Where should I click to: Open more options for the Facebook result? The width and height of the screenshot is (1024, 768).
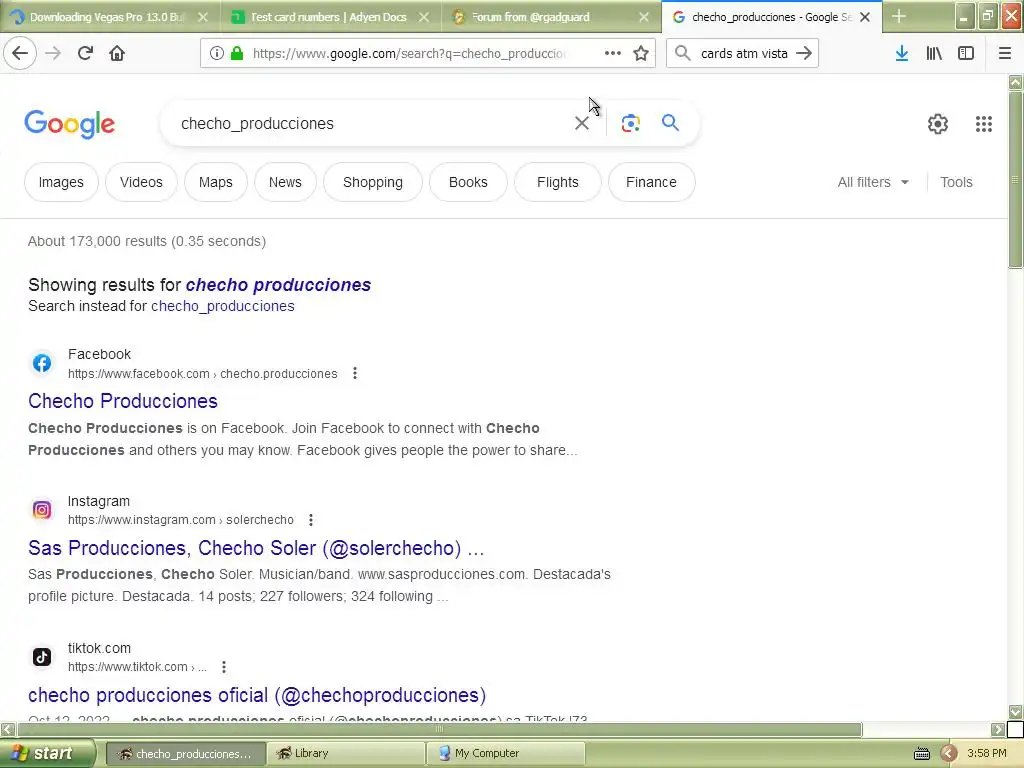click(x=355, y=373)
